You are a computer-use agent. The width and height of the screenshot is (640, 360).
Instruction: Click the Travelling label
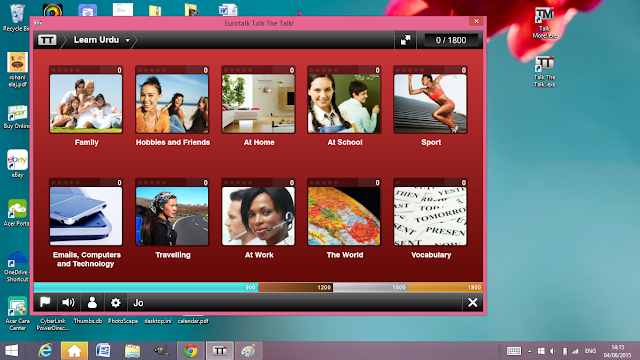[173, 255]
